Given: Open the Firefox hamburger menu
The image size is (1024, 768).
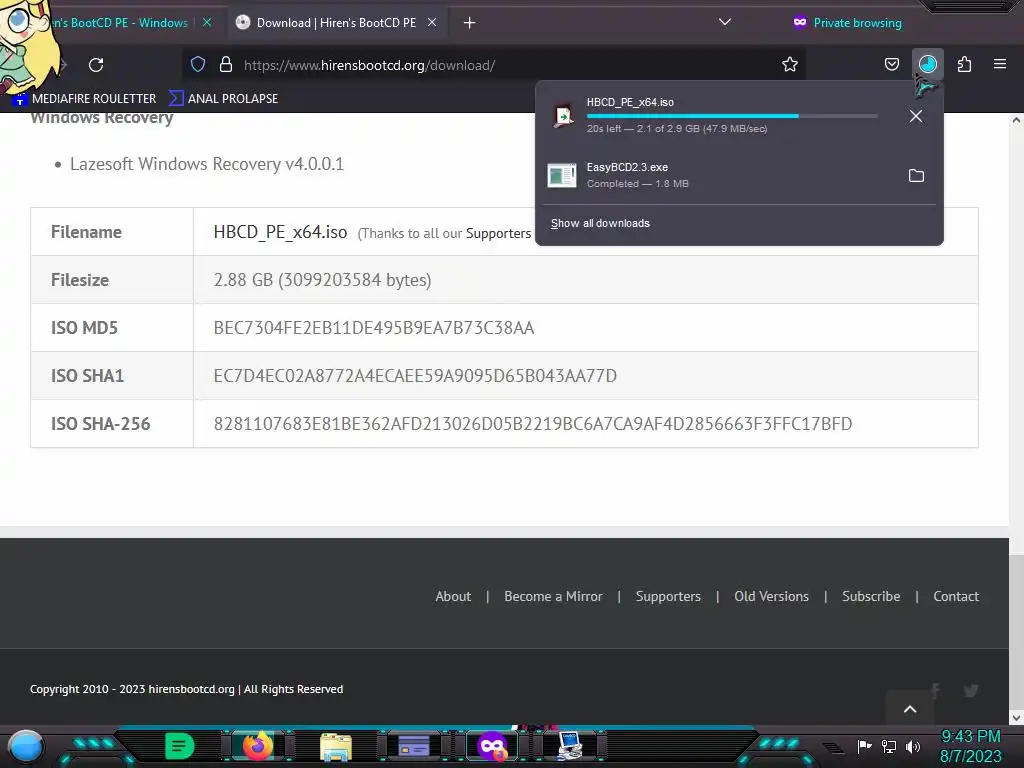Looking at the screenshot, I should click(1000, 64).
